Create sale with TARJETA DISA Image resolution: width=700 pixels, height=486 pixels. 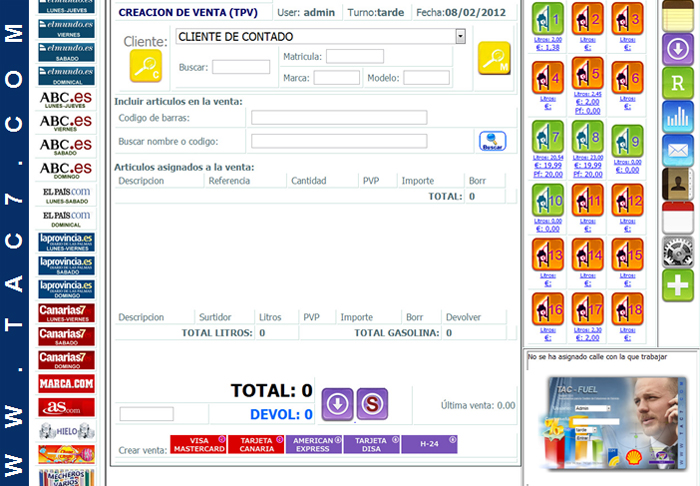(x=371, y=444)
